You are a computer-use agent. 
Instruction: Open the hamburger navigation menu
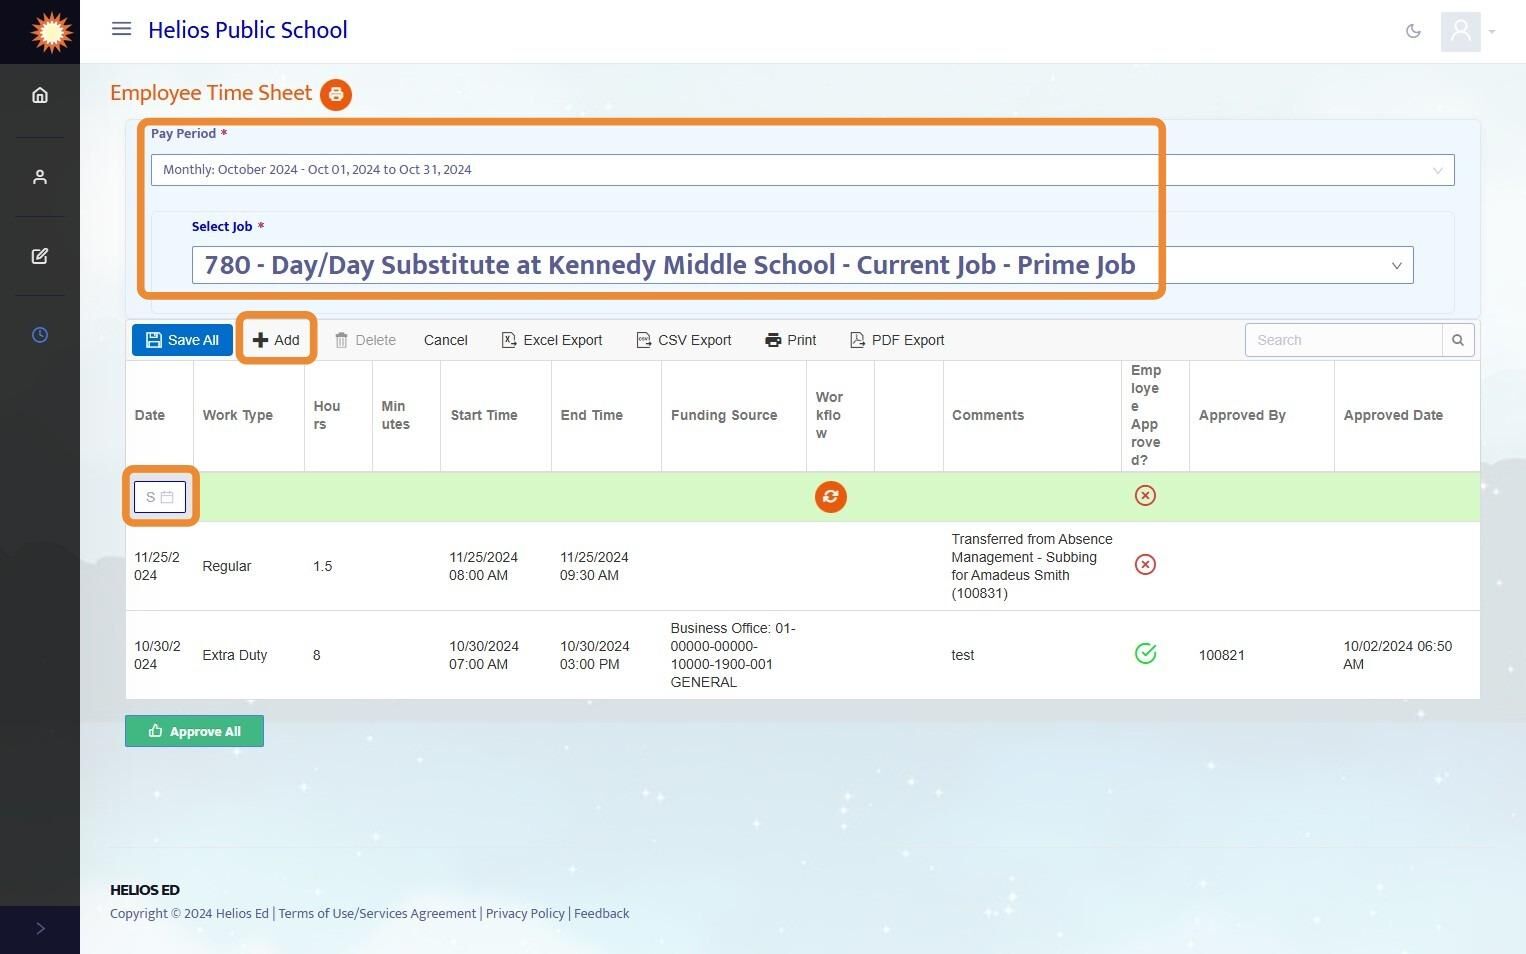coord(121,29)
